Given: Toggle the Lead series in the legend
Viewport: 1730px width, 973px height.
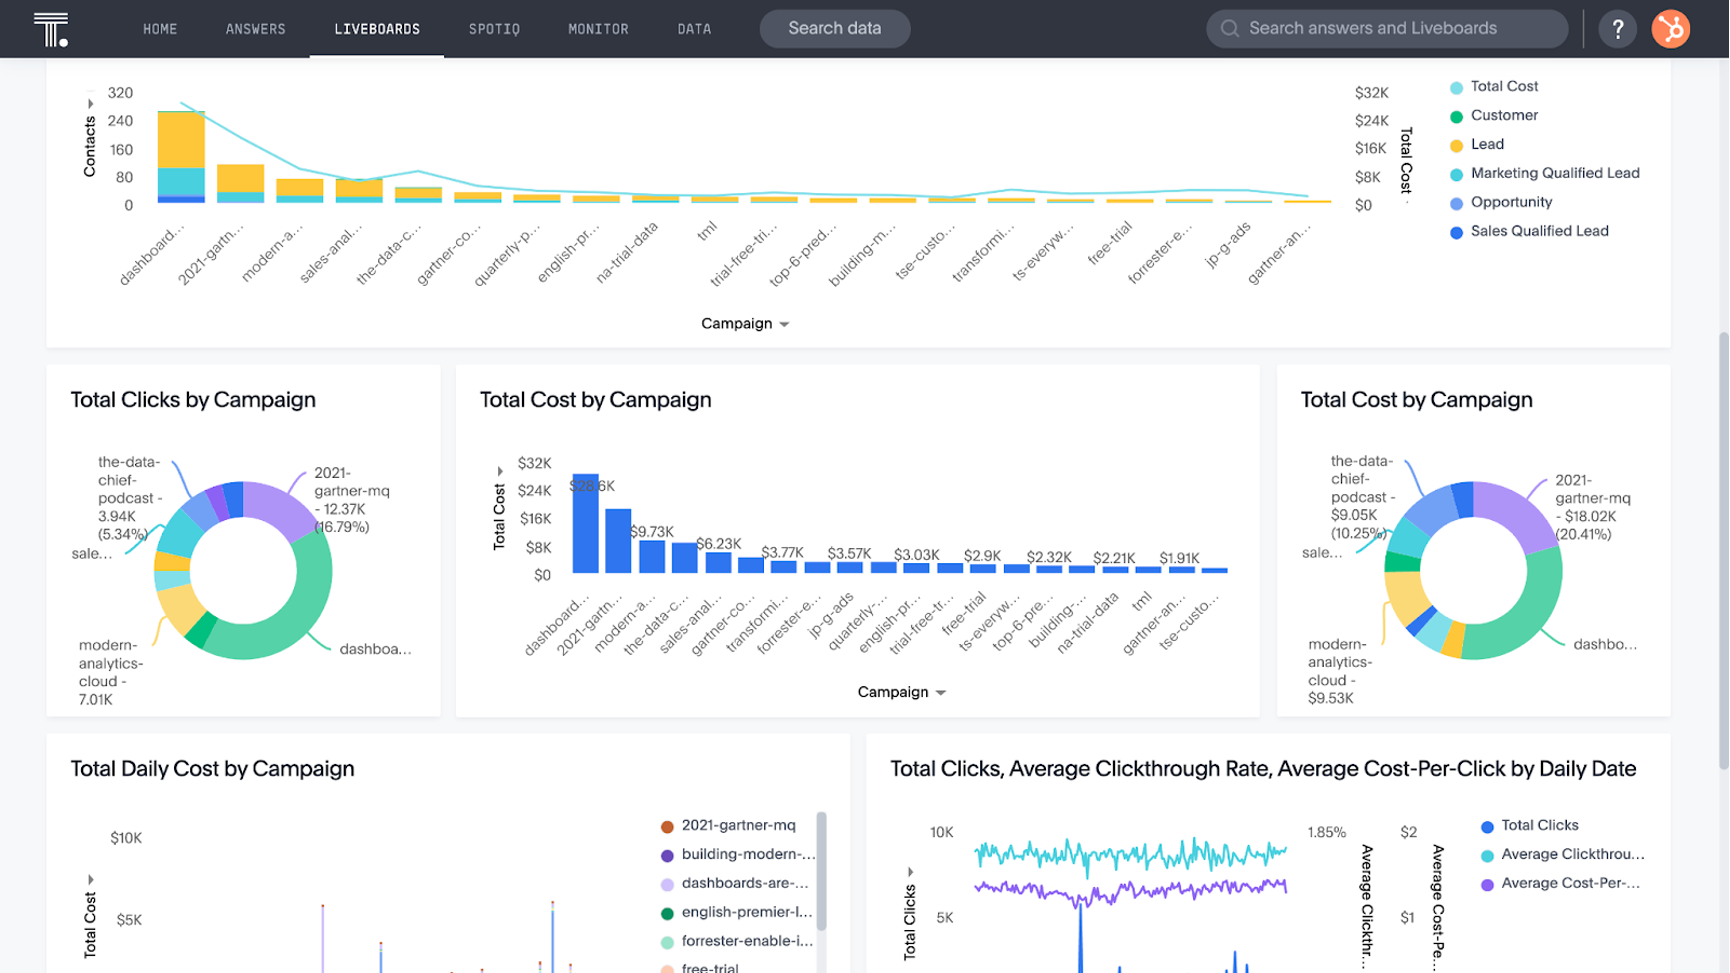Looking at the screenshot, I should (1455, 144).
